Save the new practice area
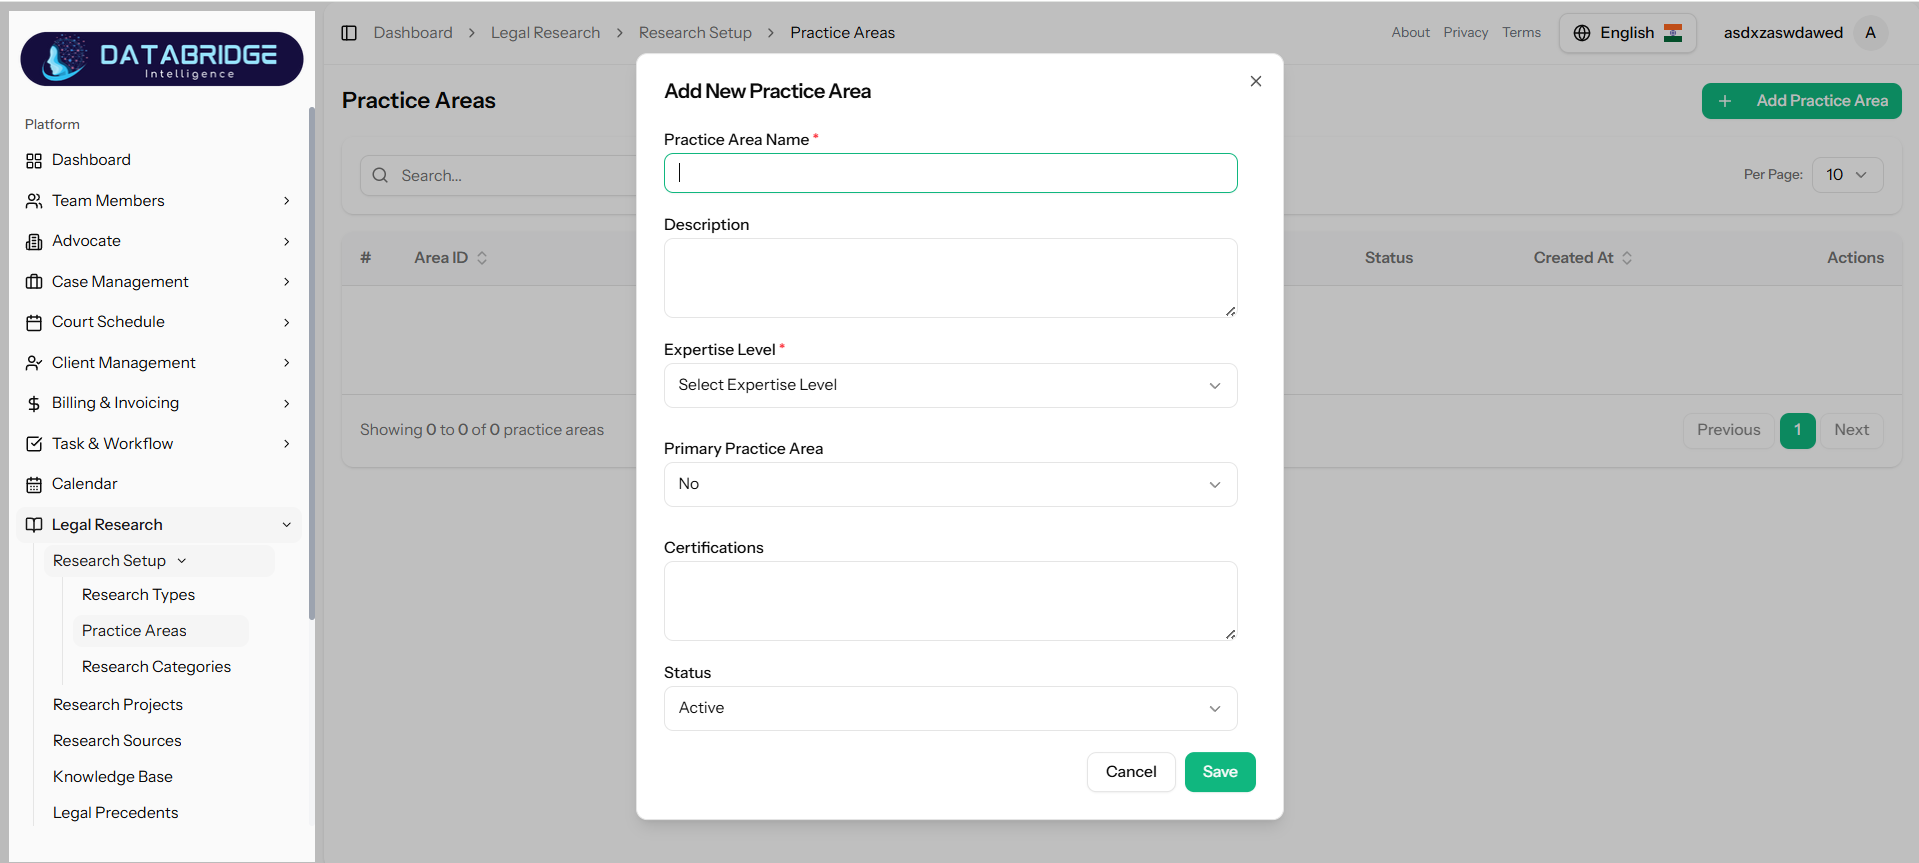 point(1220,772)
